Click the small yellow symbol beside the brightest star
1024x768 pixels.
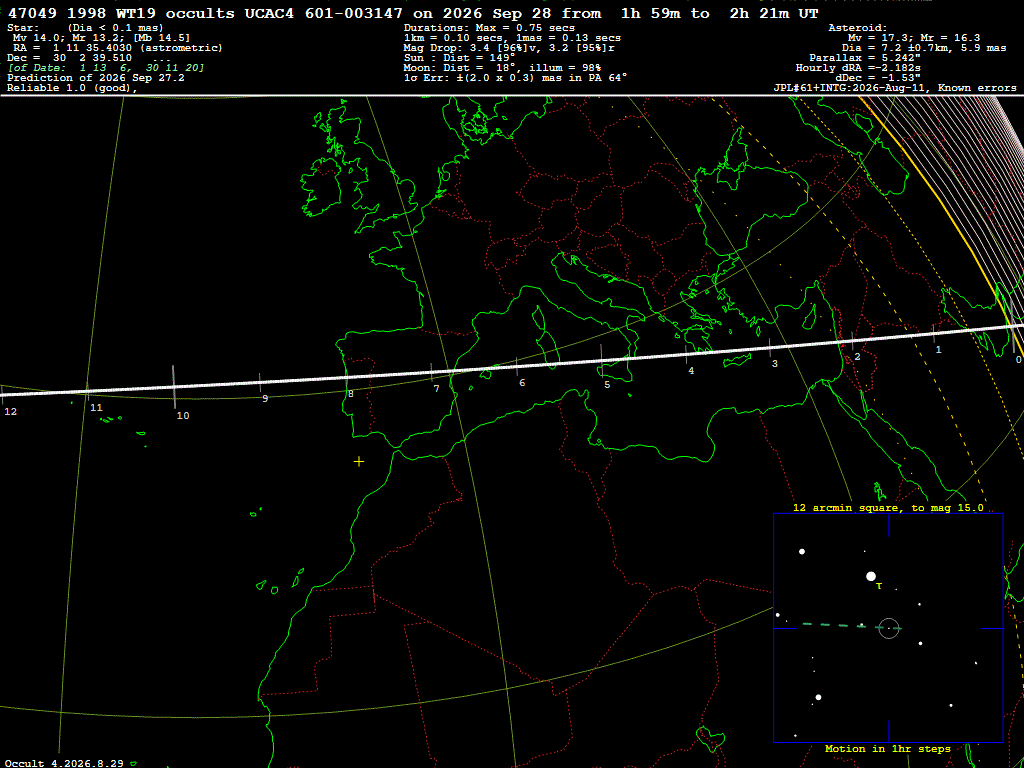tap(879, 586)
